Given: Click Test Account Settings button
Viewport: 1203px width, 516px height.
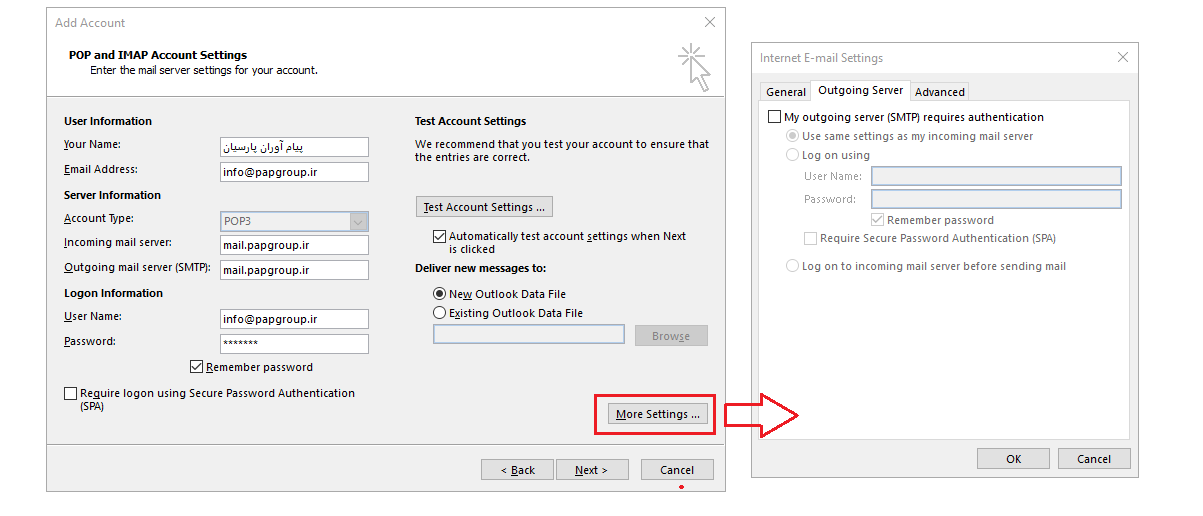Looking at the screenshot, I should [484, 207].
